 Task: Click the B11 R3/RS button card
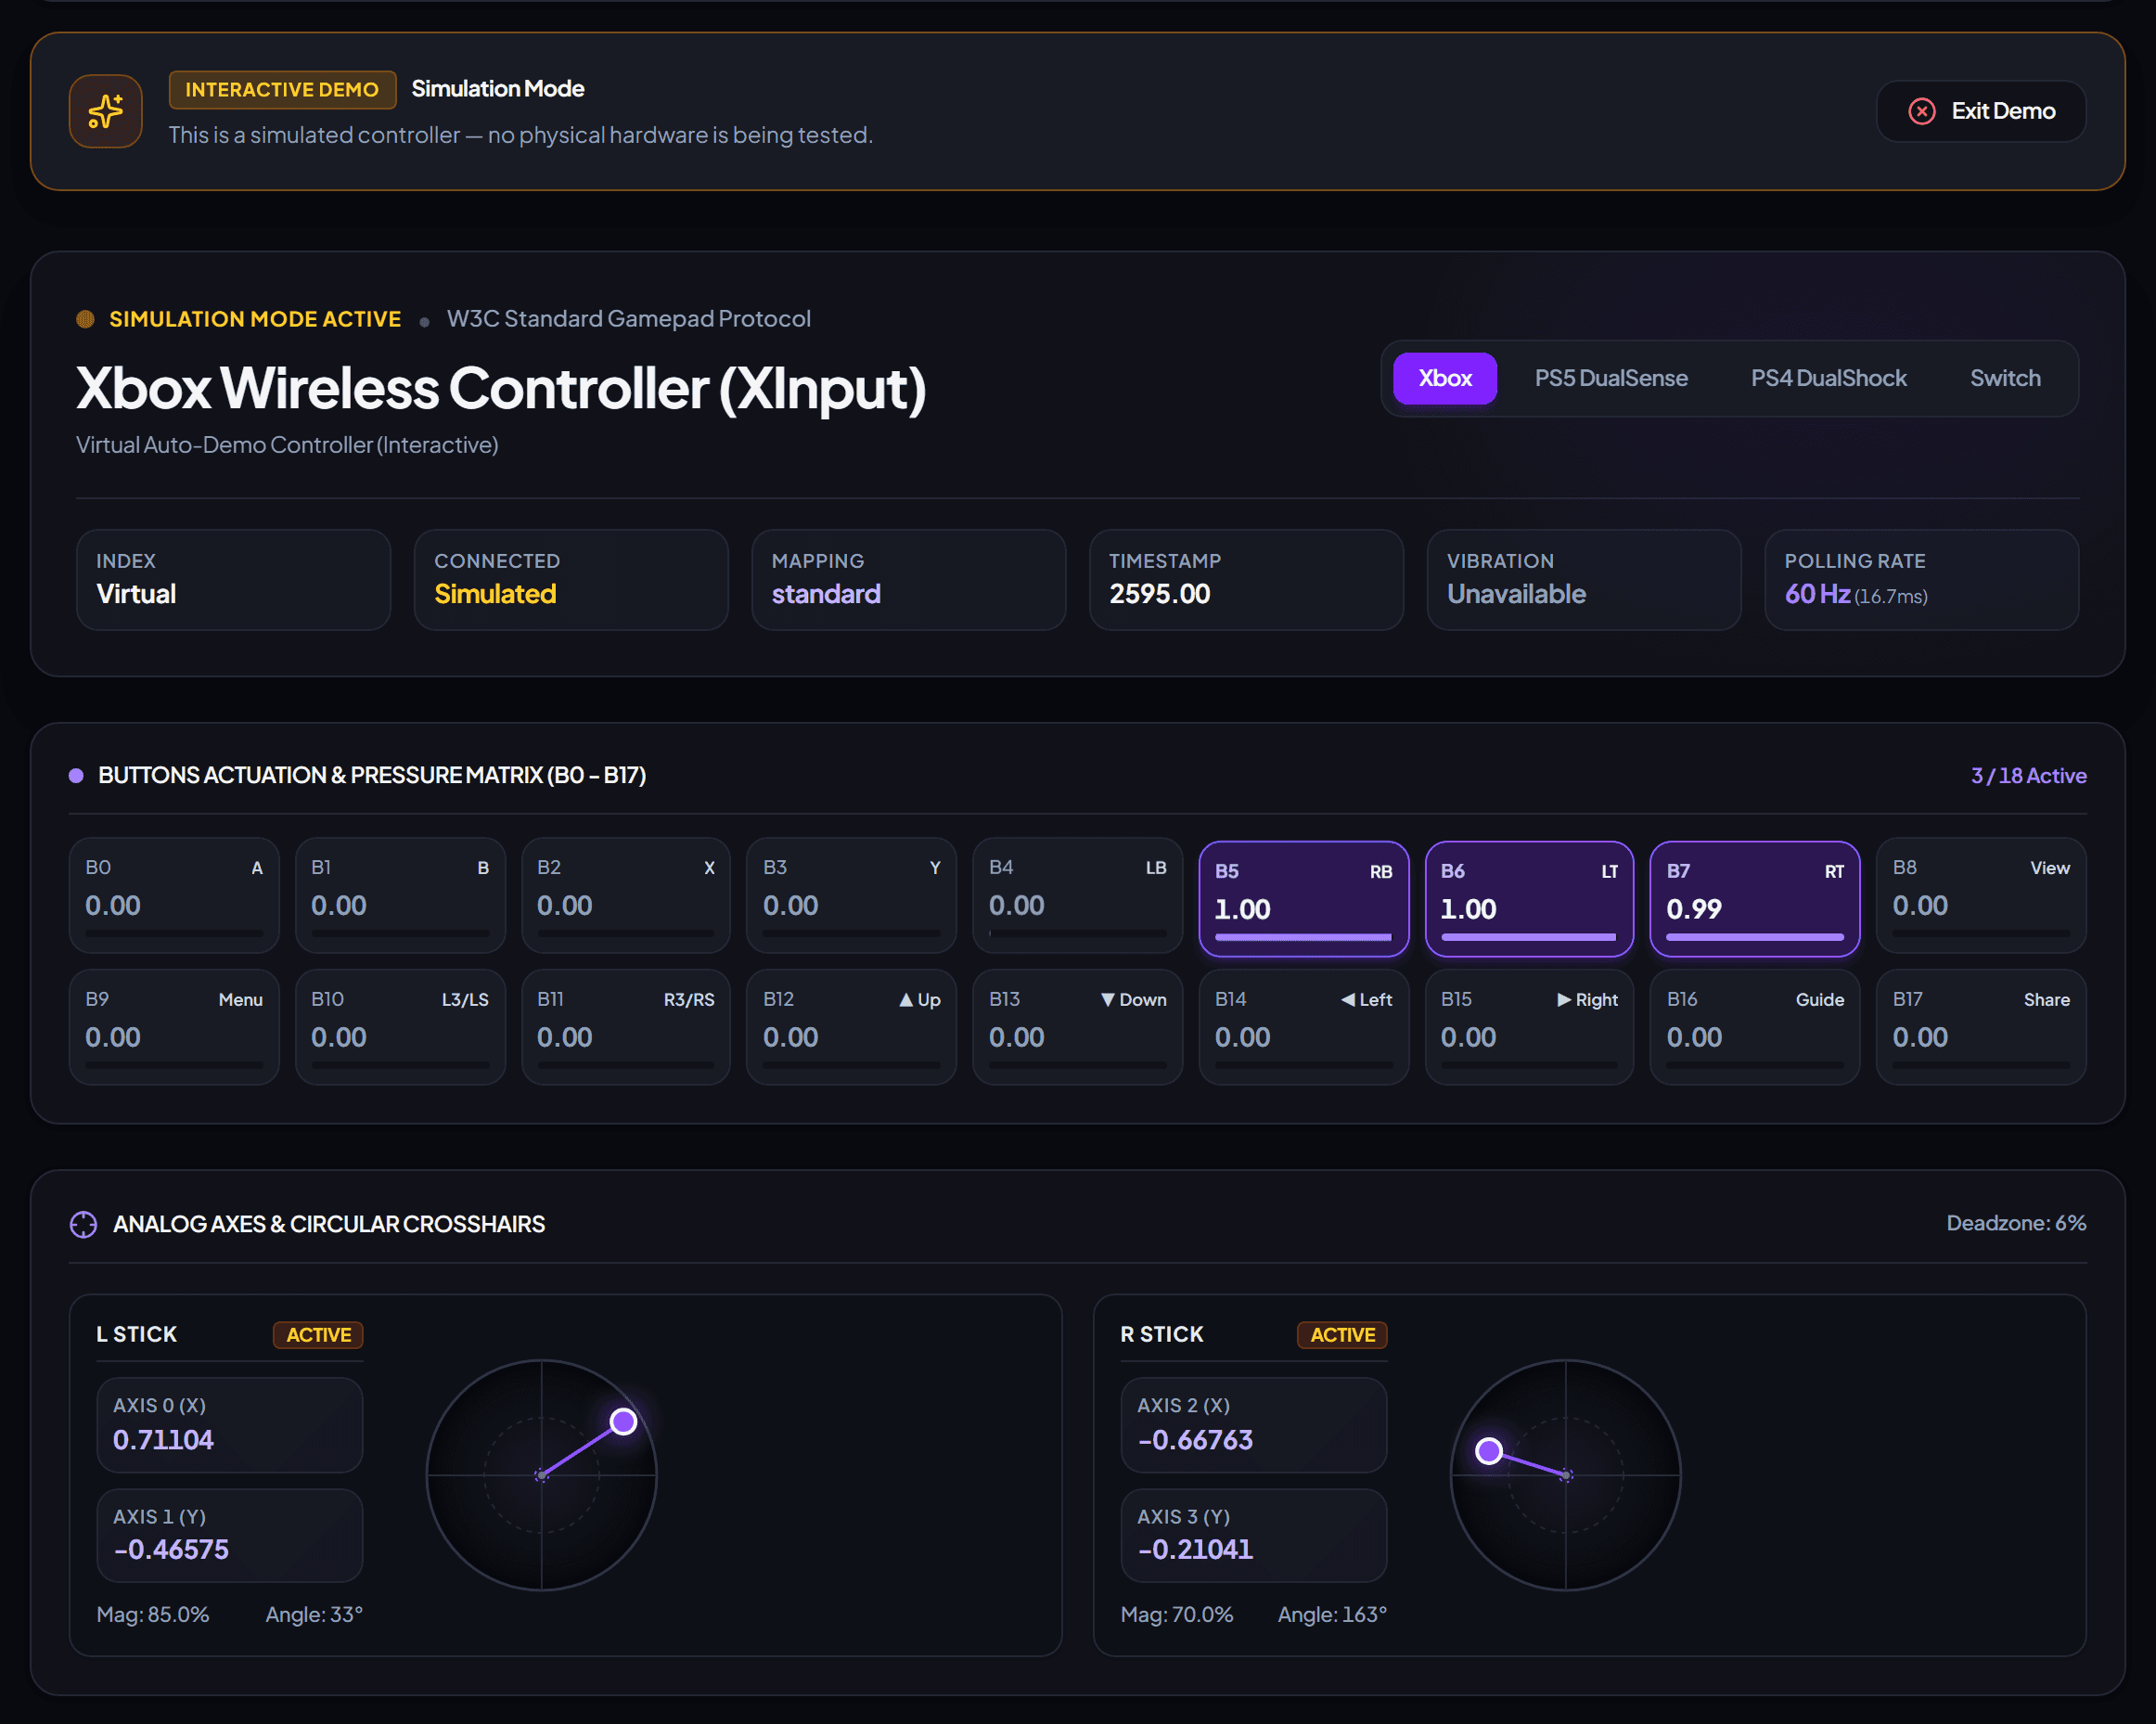tap(626, 1027)
